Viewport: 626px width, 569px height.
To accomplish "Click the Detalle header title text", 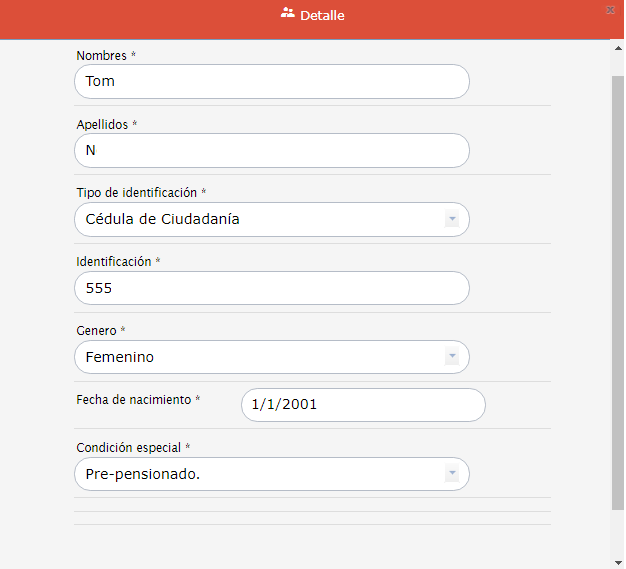I will click(x=322, y=16).
